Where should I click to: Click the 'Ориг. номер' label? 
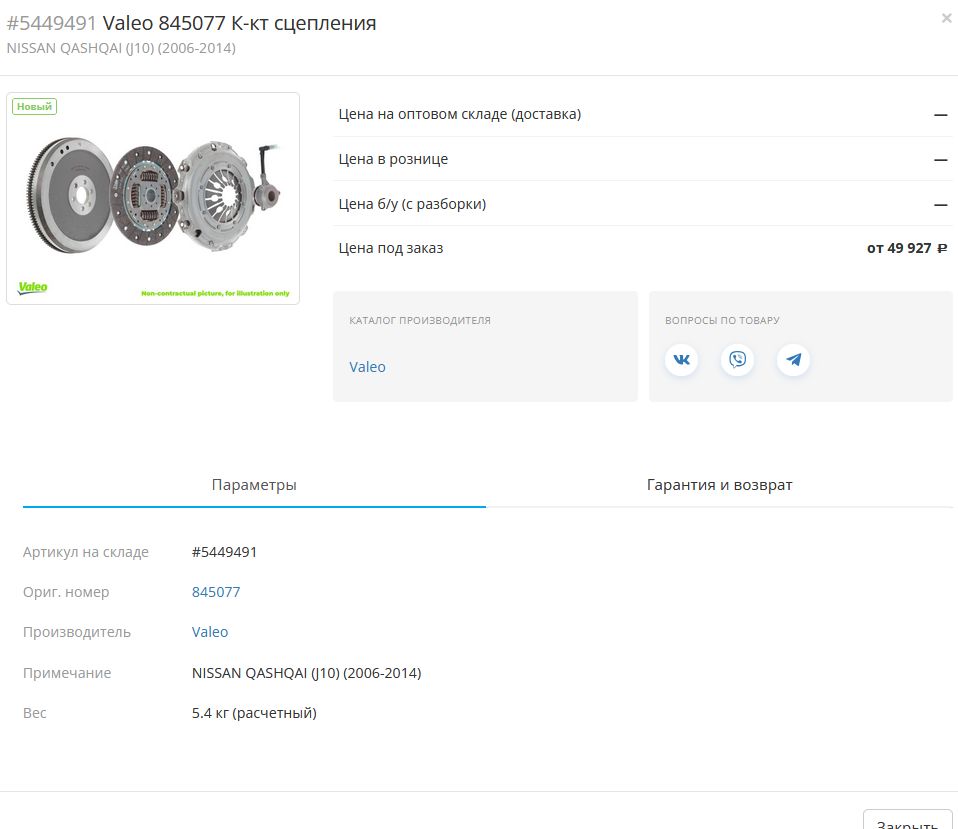click(x=66, y=592)
